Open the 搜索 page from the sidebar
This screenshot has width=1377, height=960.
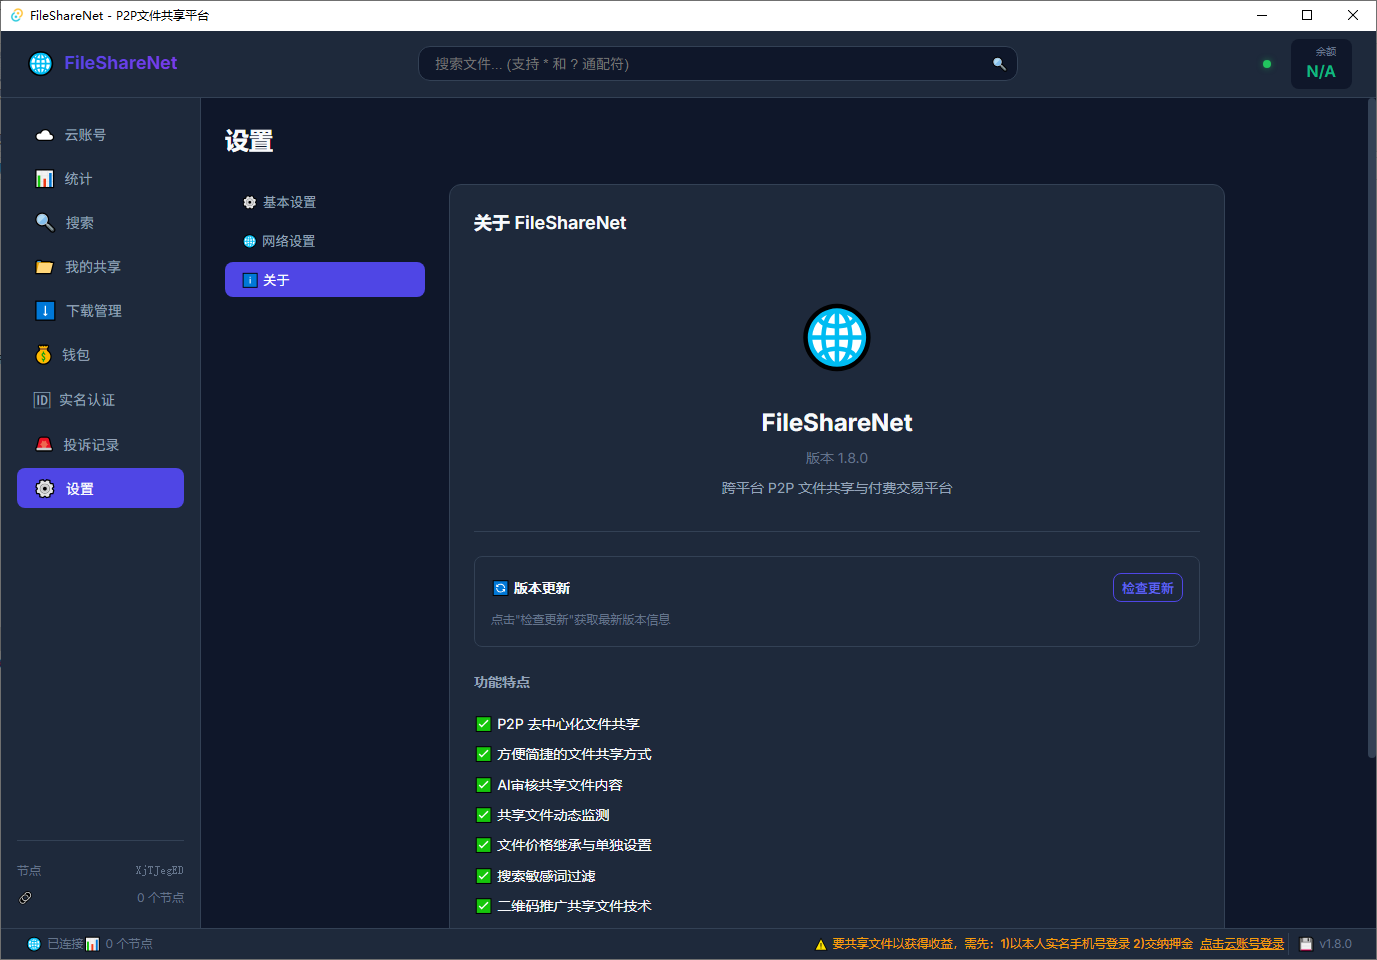100,223
